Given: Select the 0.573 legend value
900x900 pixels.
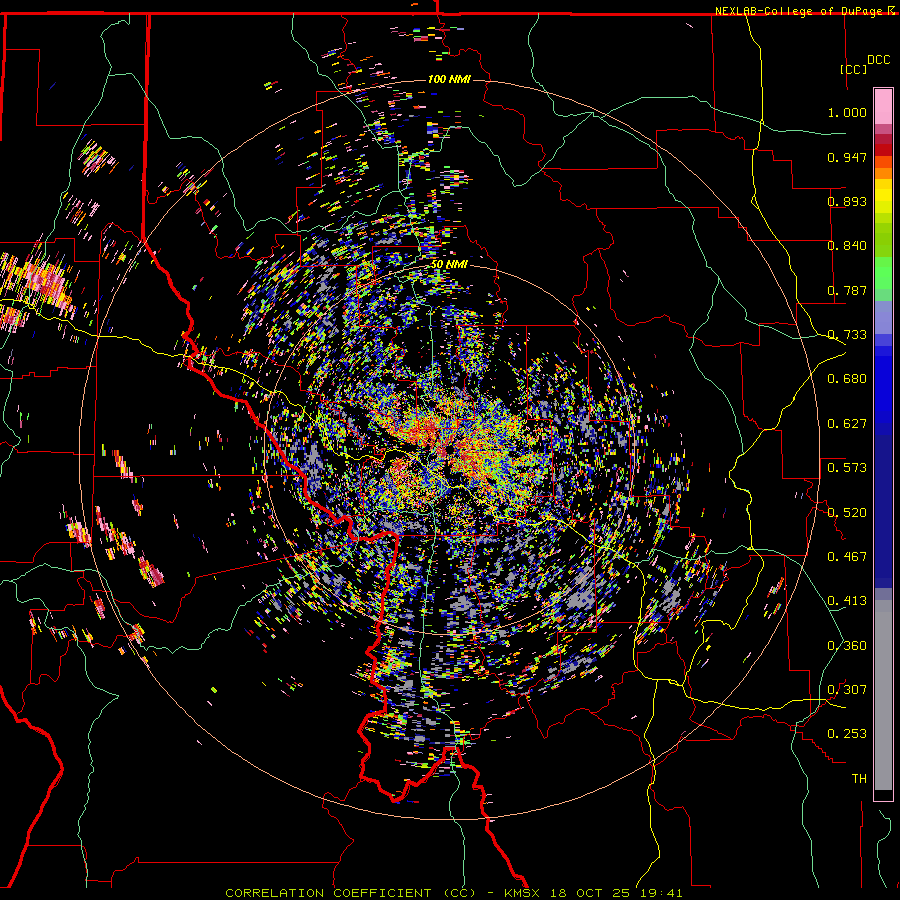Looking at the screenshot, I should tap(847, 468).
